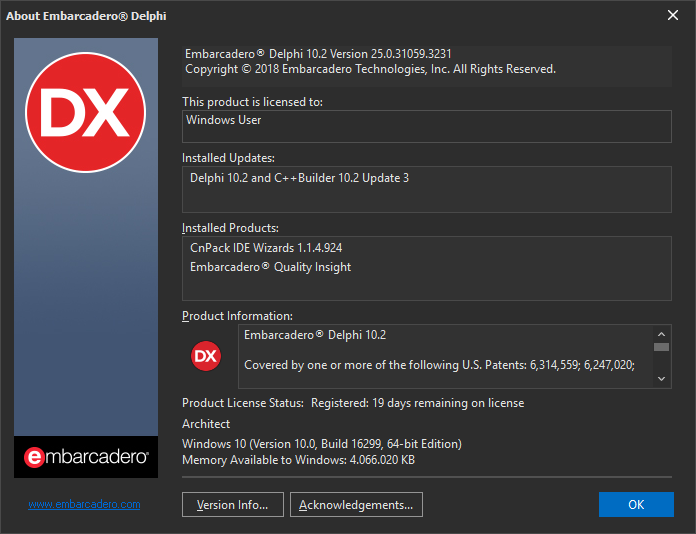Open the www.embarcadero.com link
The image size is (696, 534).
coord(84,504)
